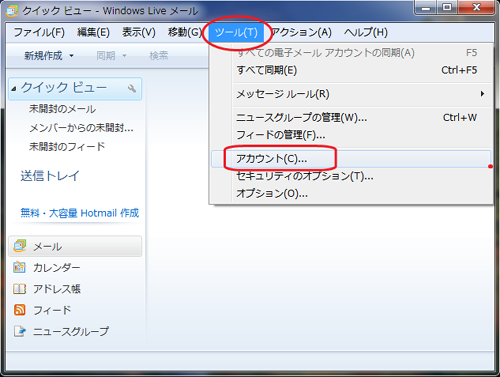Click the Windows Live Mail title bar icon
500x377 pixels.
coord(12,11)
